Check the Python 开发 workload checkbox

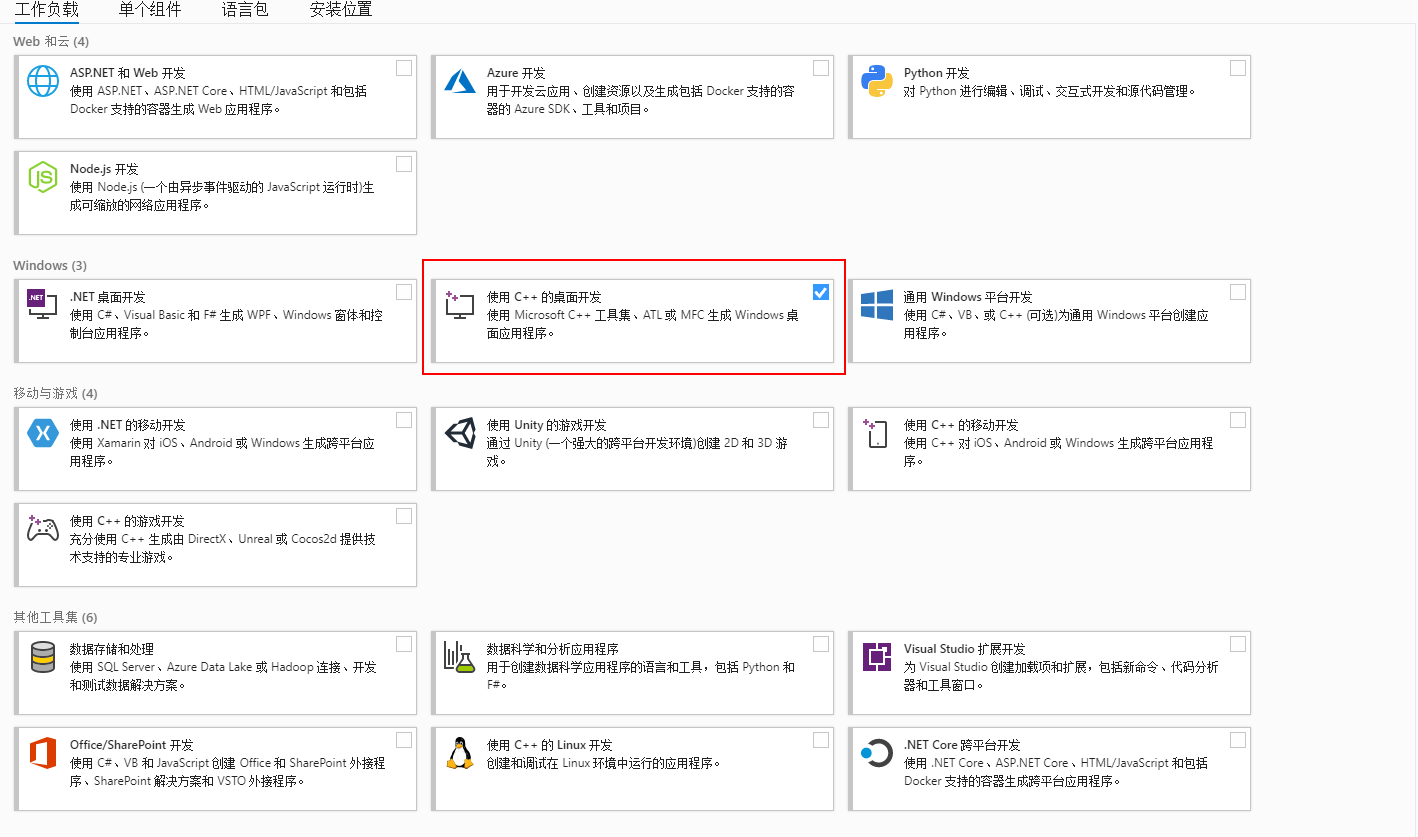(x=1238, y=68)
